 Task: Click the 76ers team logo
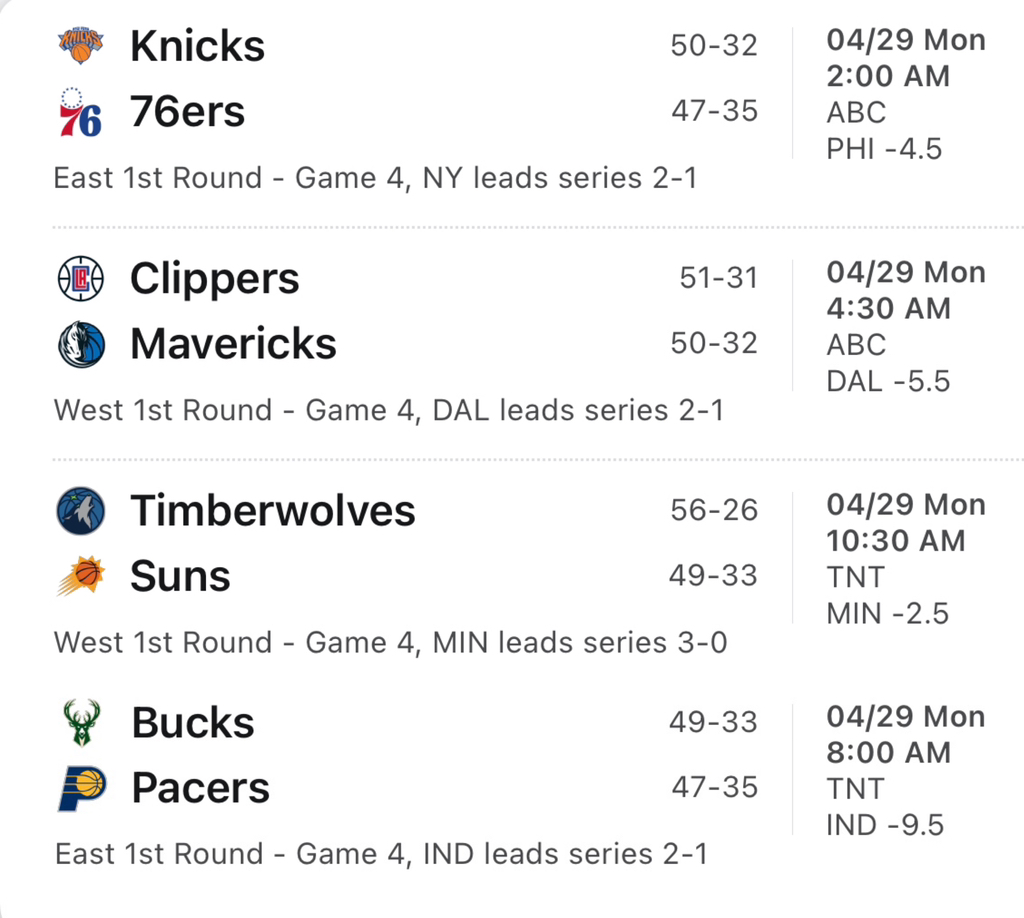(x=80, y=112)
